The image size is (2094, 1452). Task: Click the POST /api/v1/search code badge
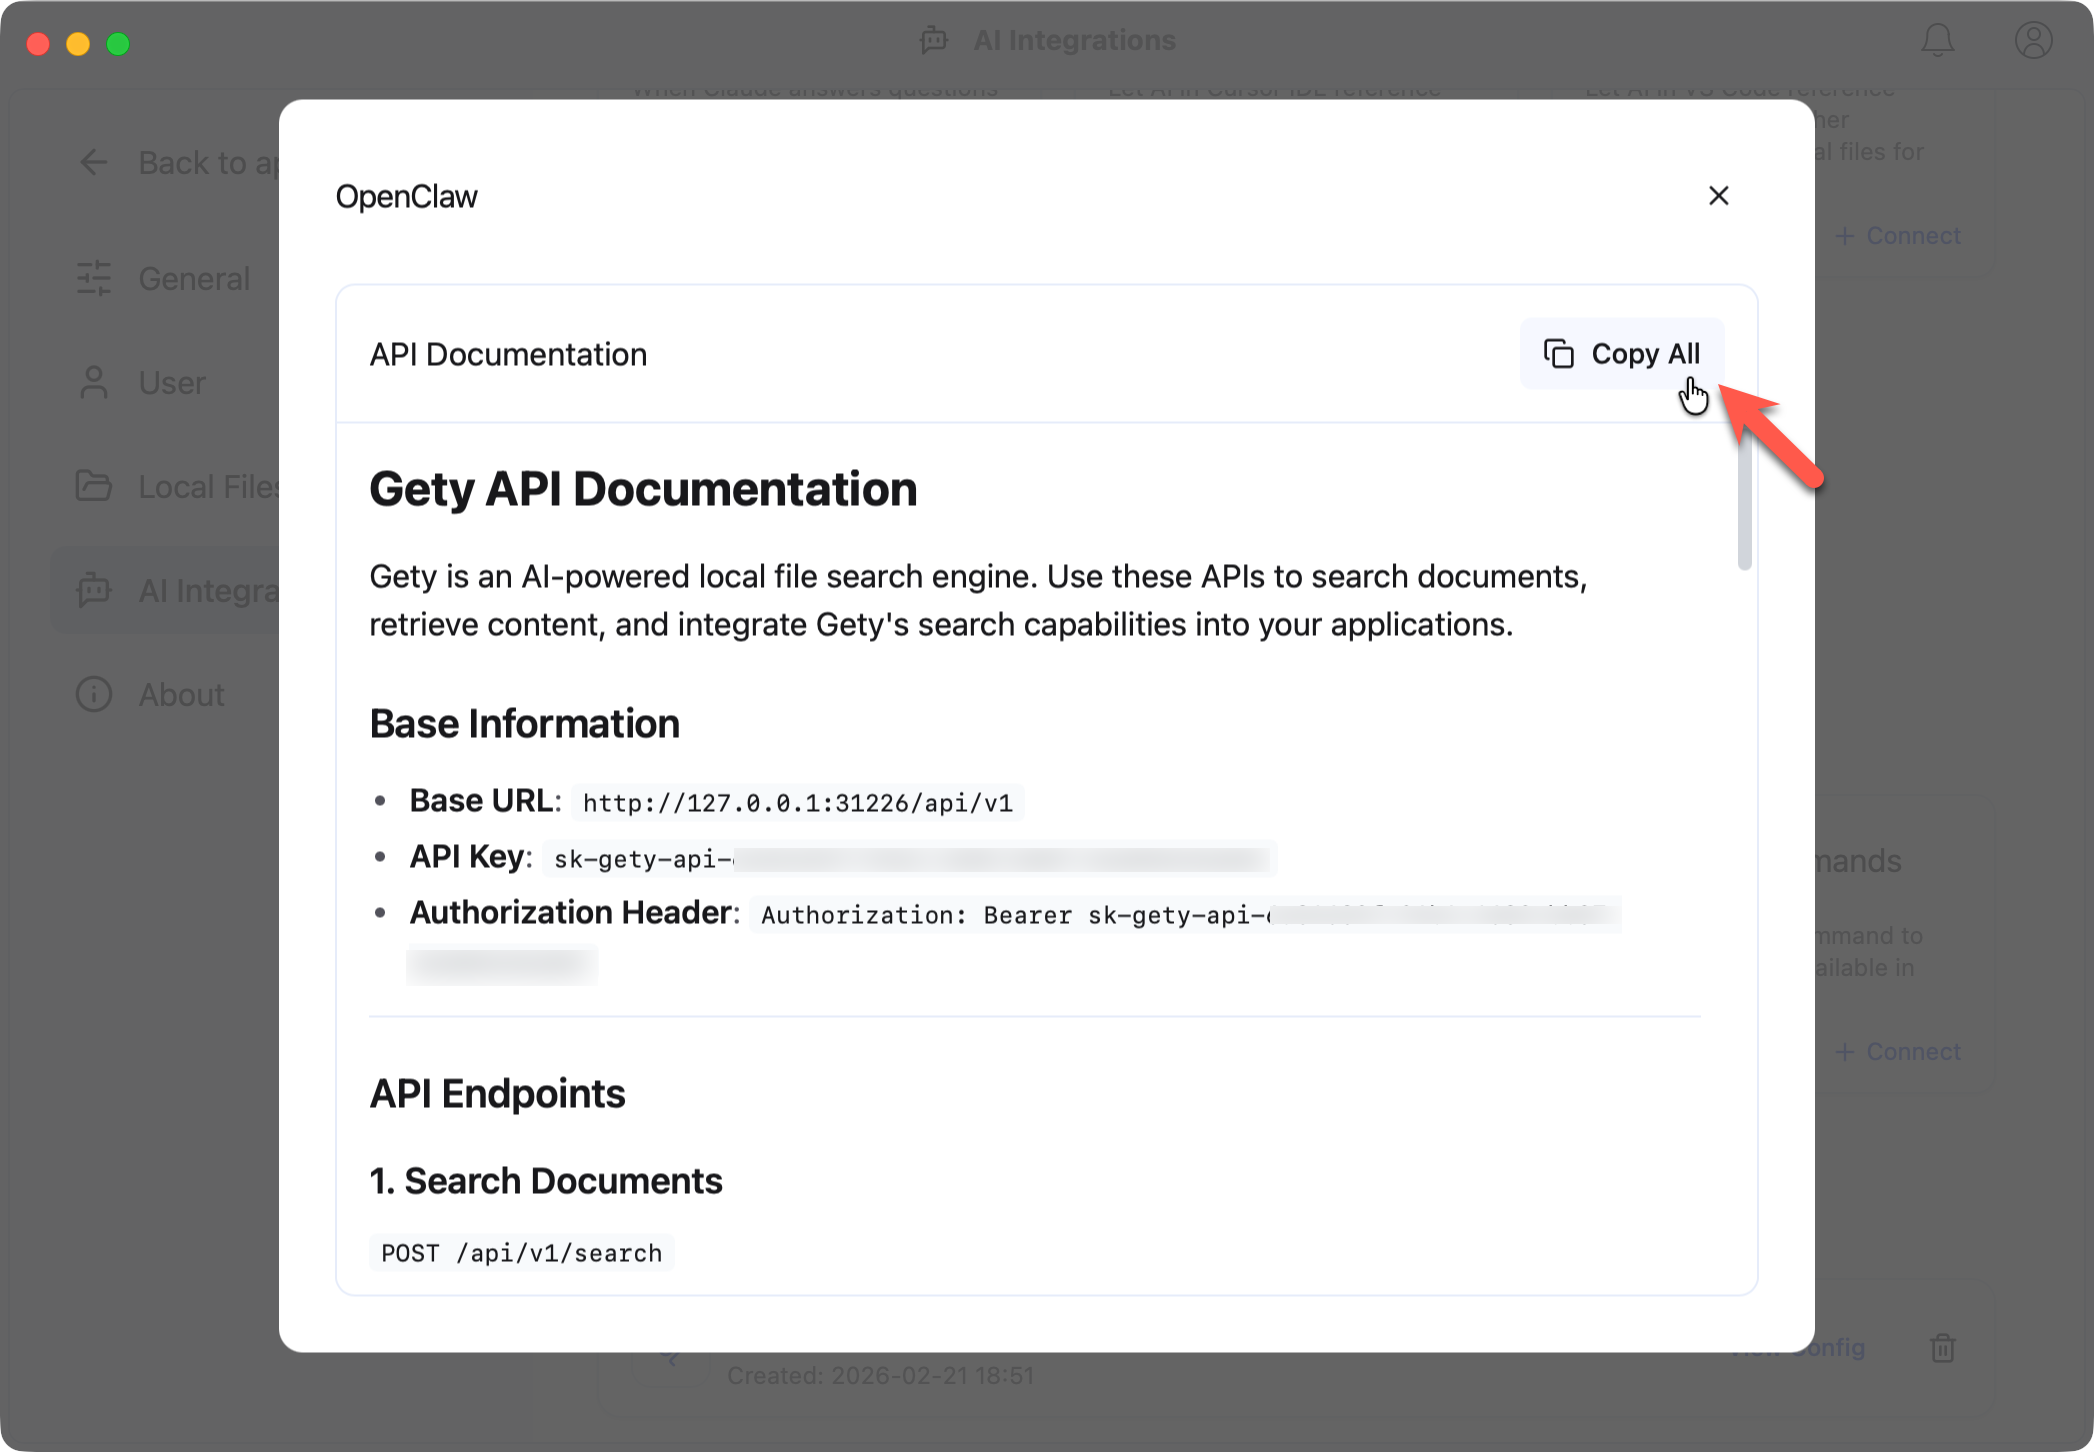coord(521,1252)
